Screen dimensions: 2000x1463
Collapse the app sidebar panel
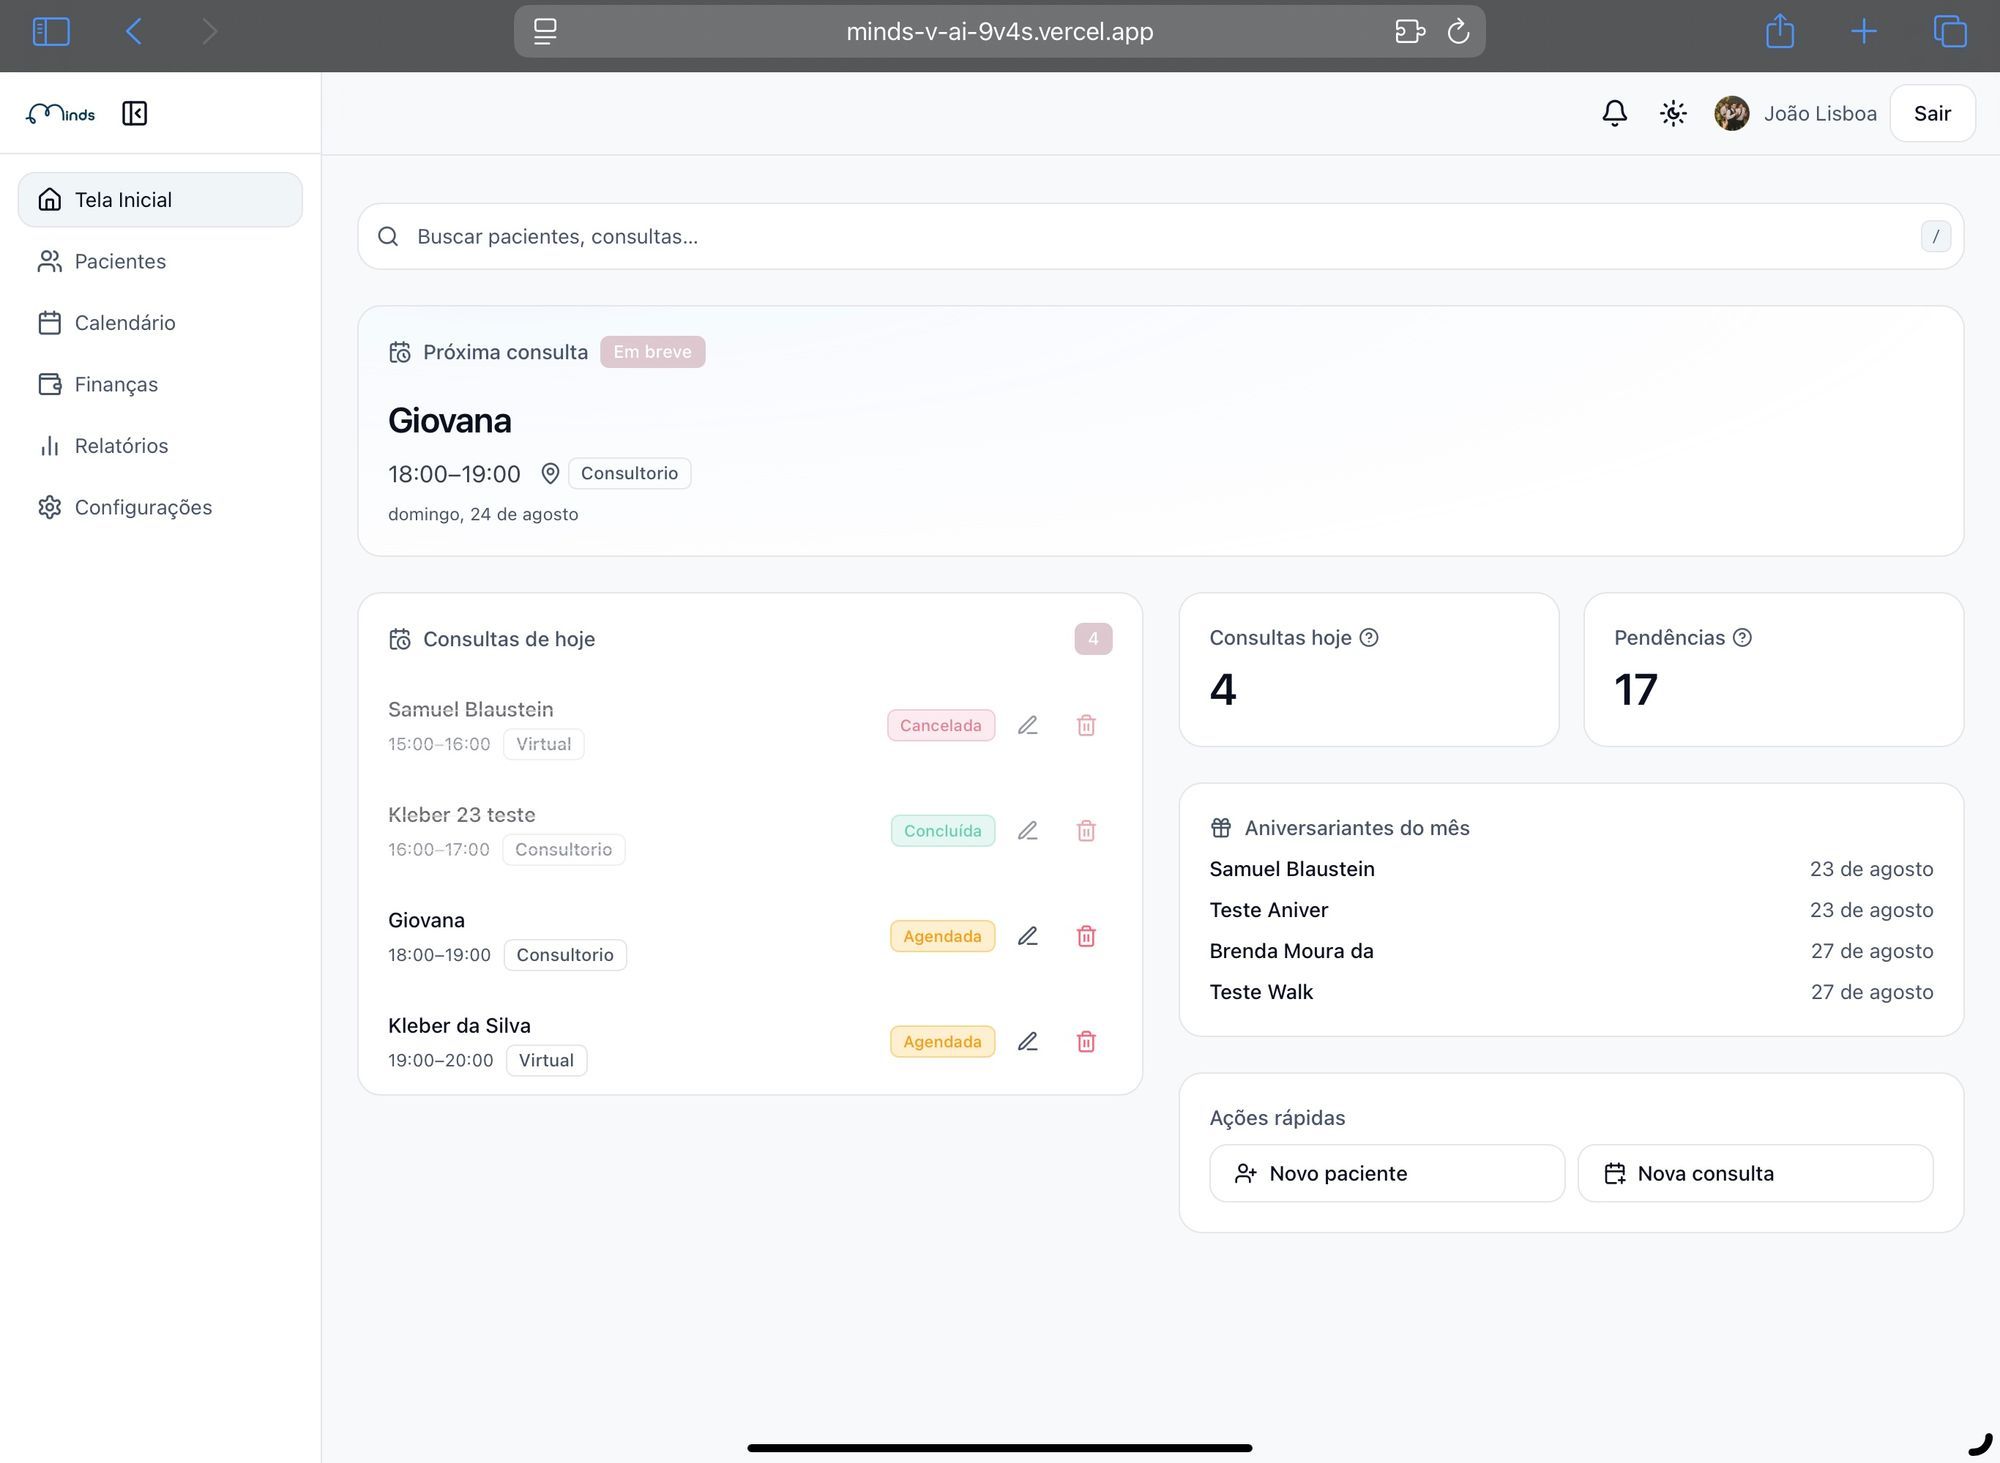(x=134, y=113)
